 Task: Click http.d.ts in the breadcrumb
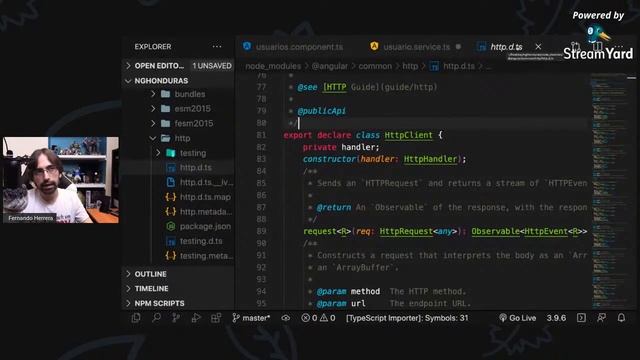(x=459, y=66)
